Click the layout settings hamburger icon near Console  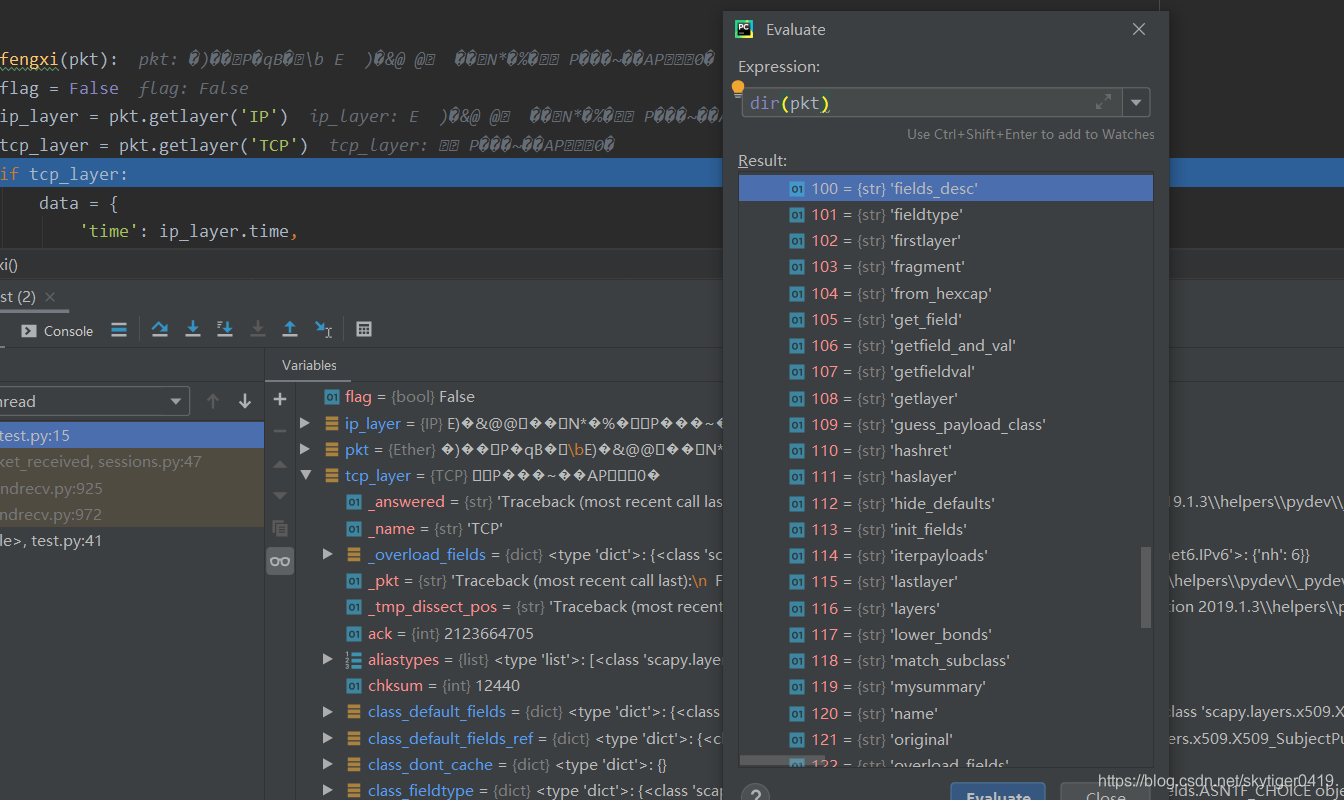click(x=119, y=328)
